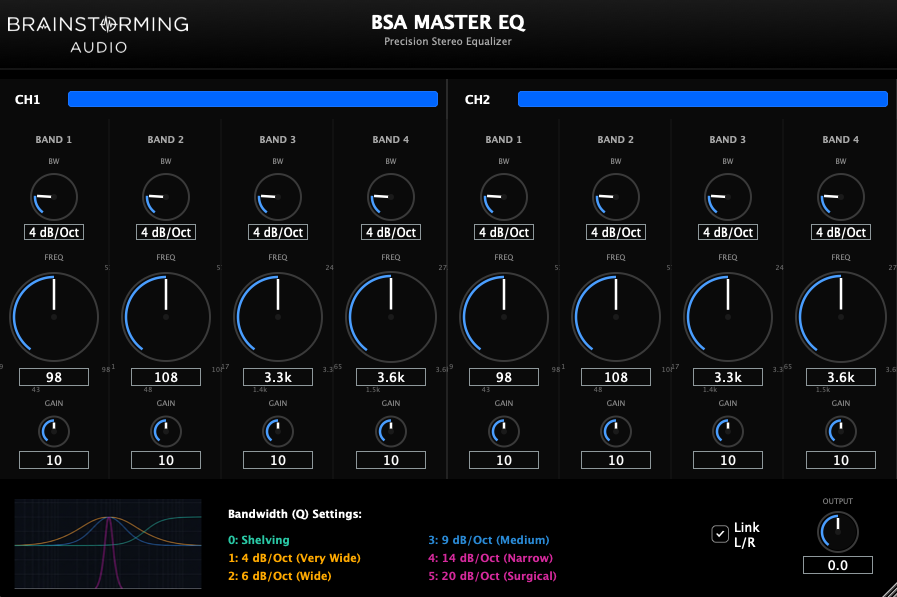
Task: Toggle CH2 blue enable bar
Action: (703, 99)
